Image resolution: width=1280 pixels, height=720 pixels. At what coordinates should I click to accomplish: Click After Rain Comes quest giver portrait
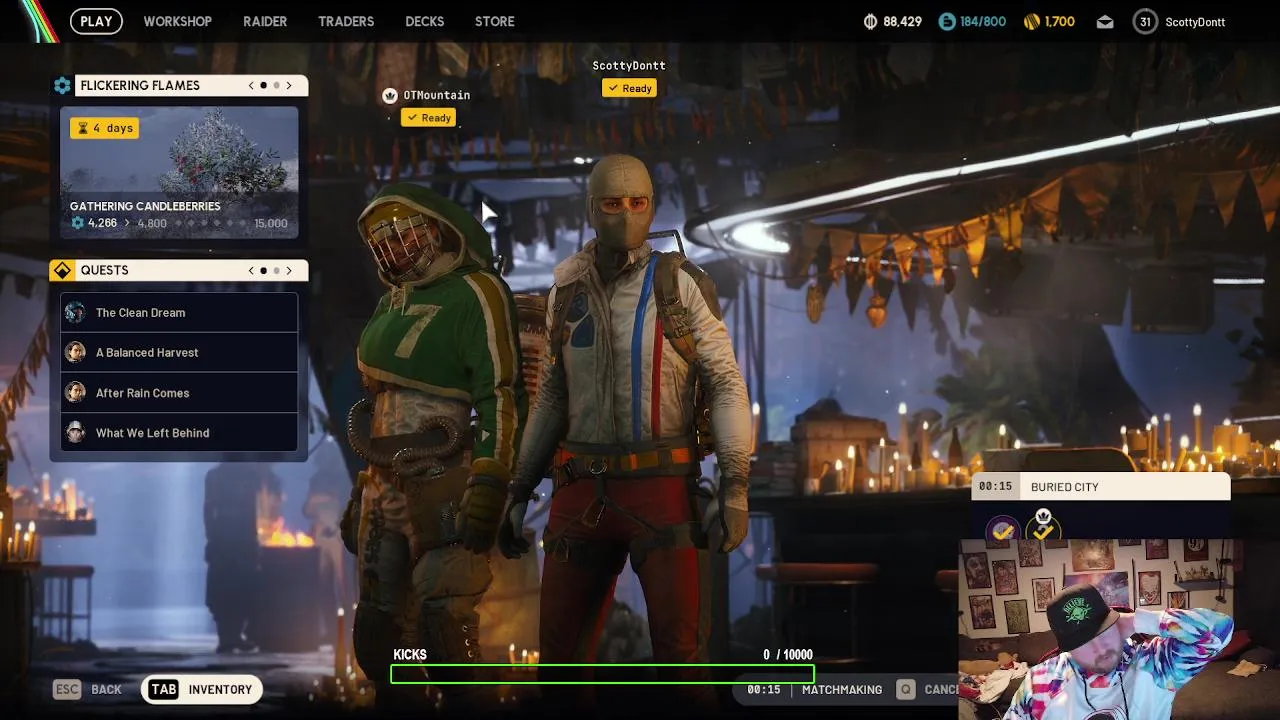pos(75,393)
